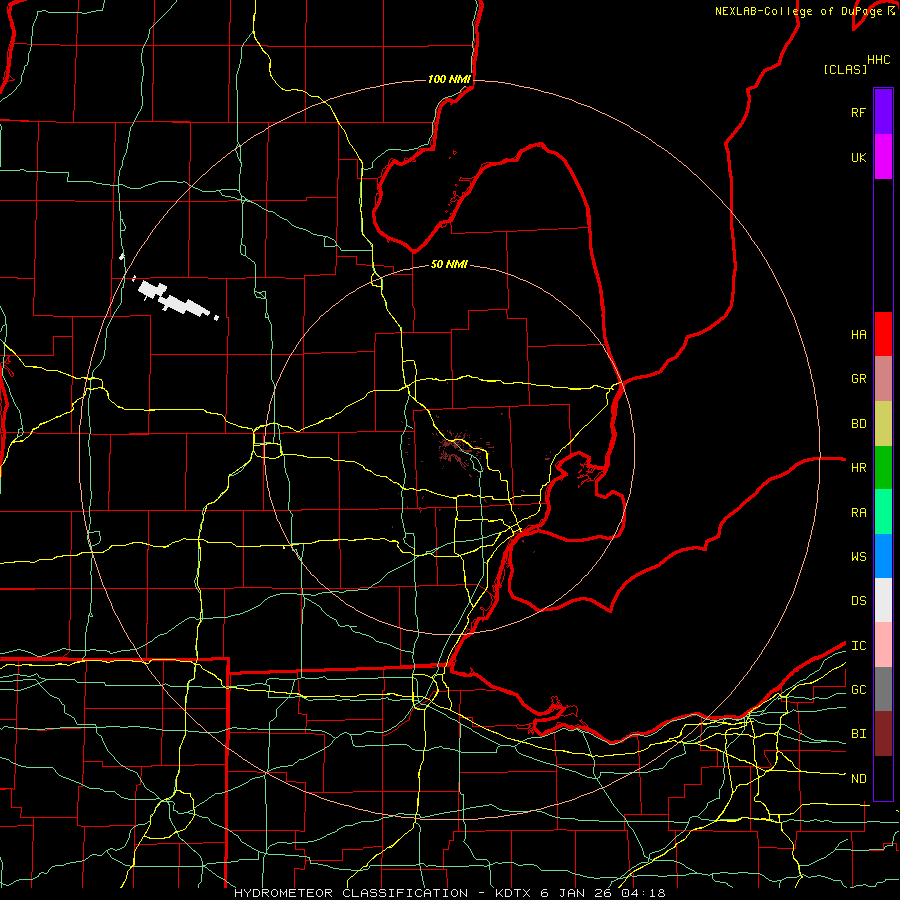Click the 6 JAN 26 04:18 timestamp
Image resolution: width=900 pixels, height=900 pixels.
pos(603,893)
